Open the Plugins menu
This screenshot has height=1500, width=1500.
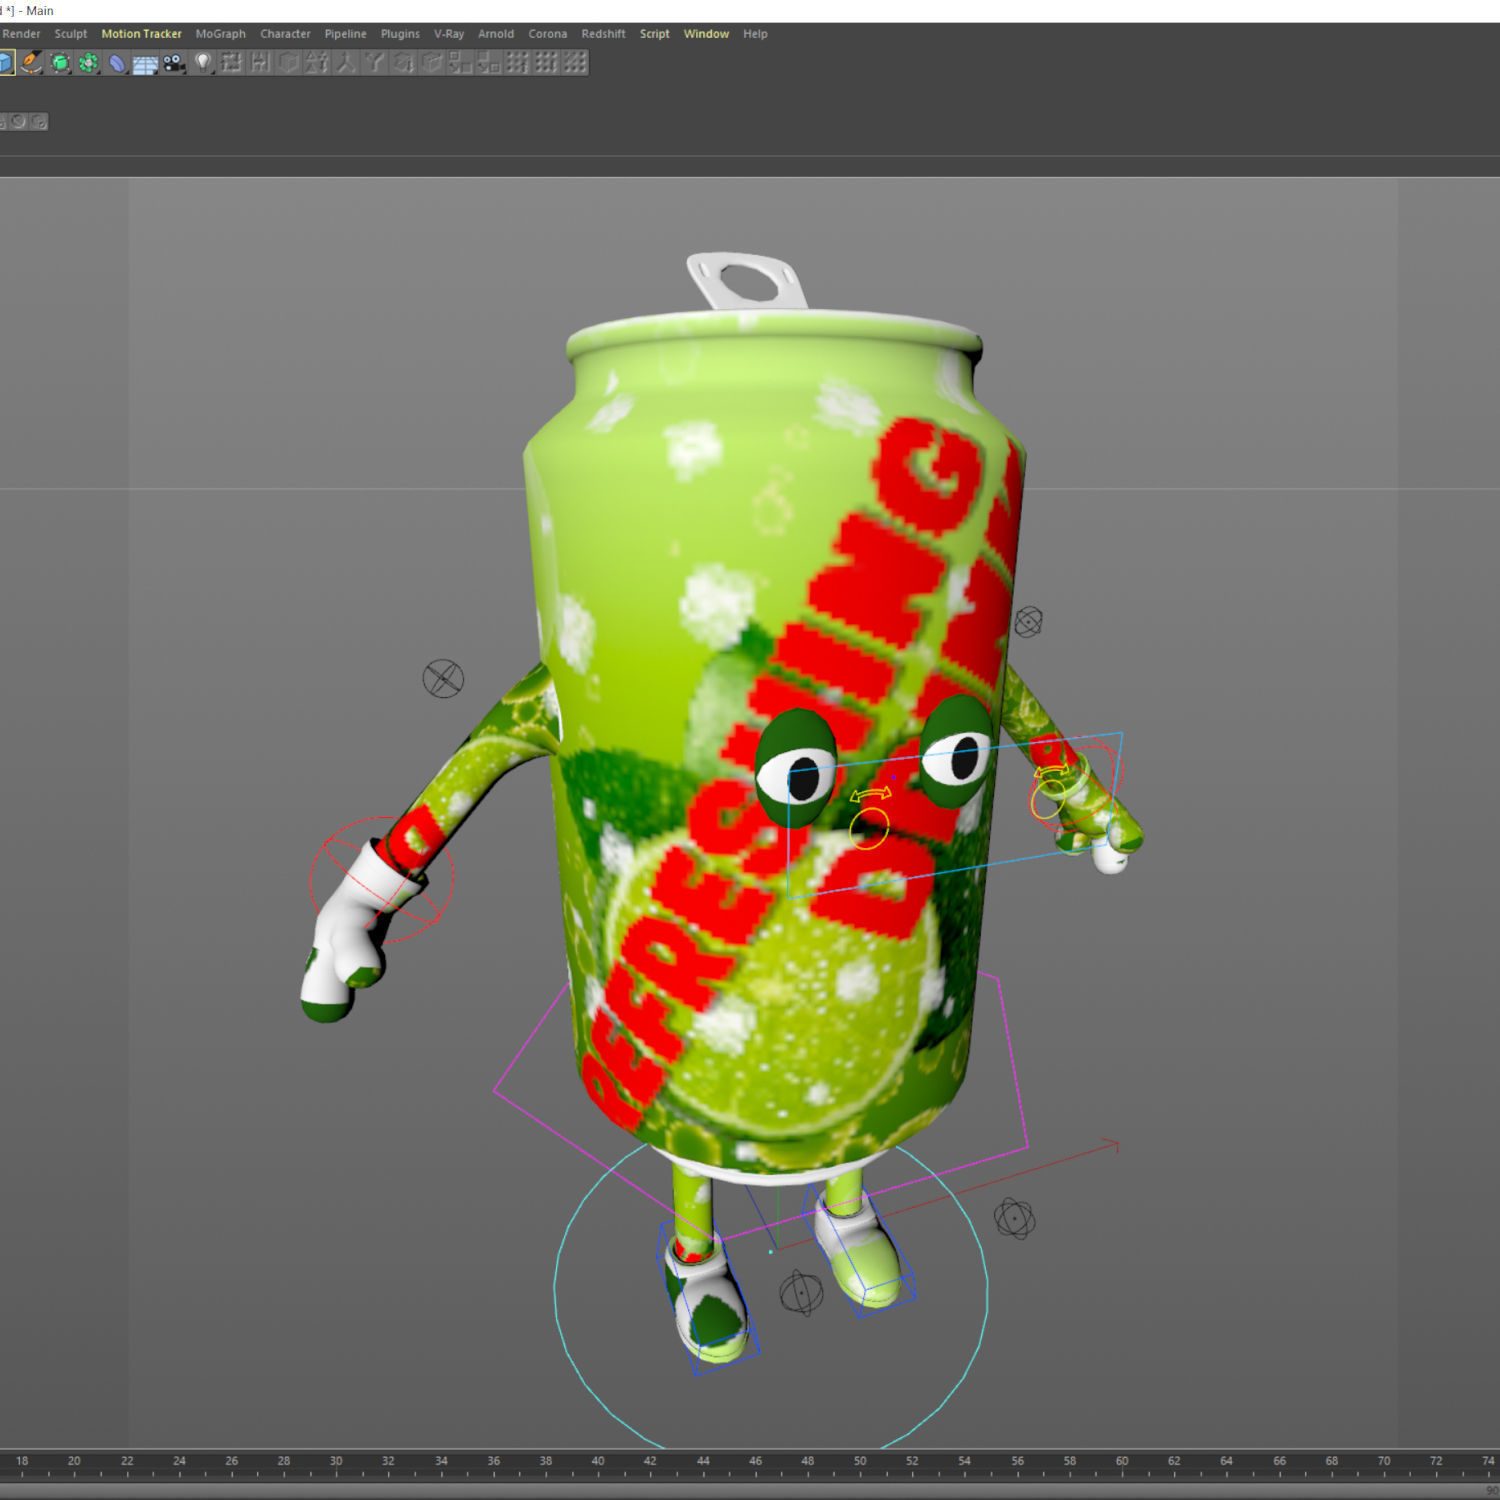point(400,34)
